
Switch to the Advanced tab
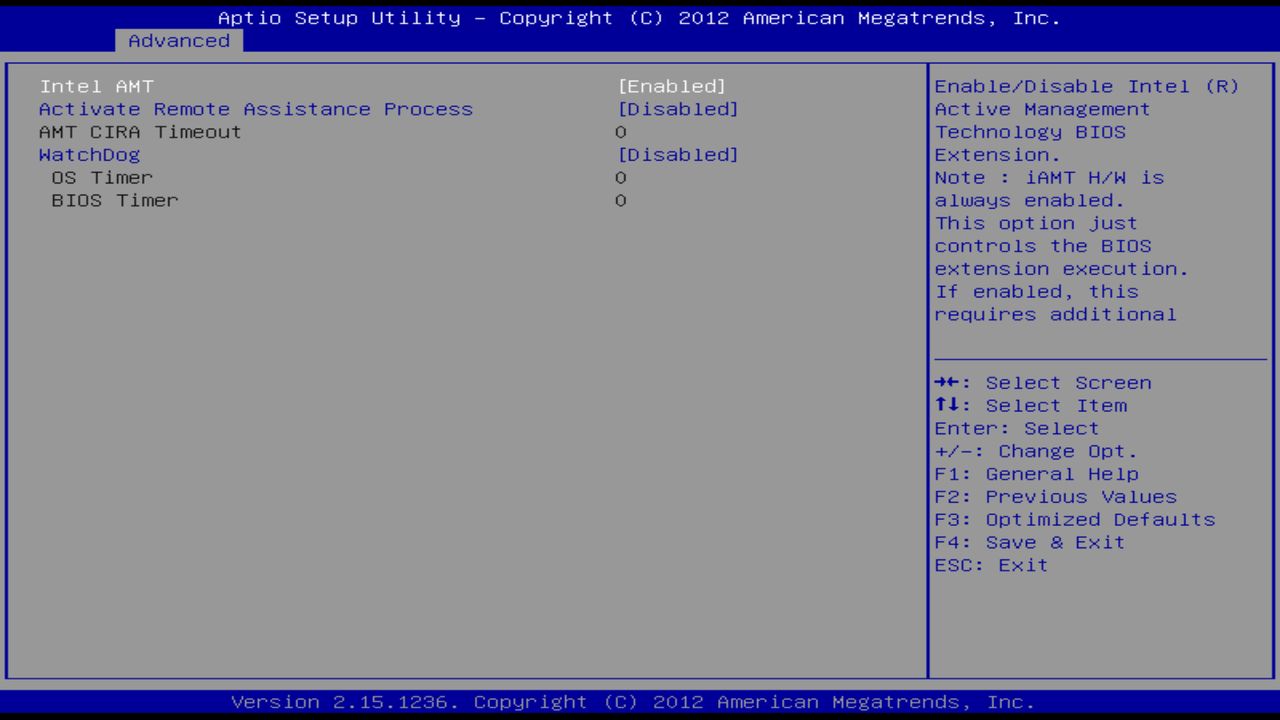point(178,41)
